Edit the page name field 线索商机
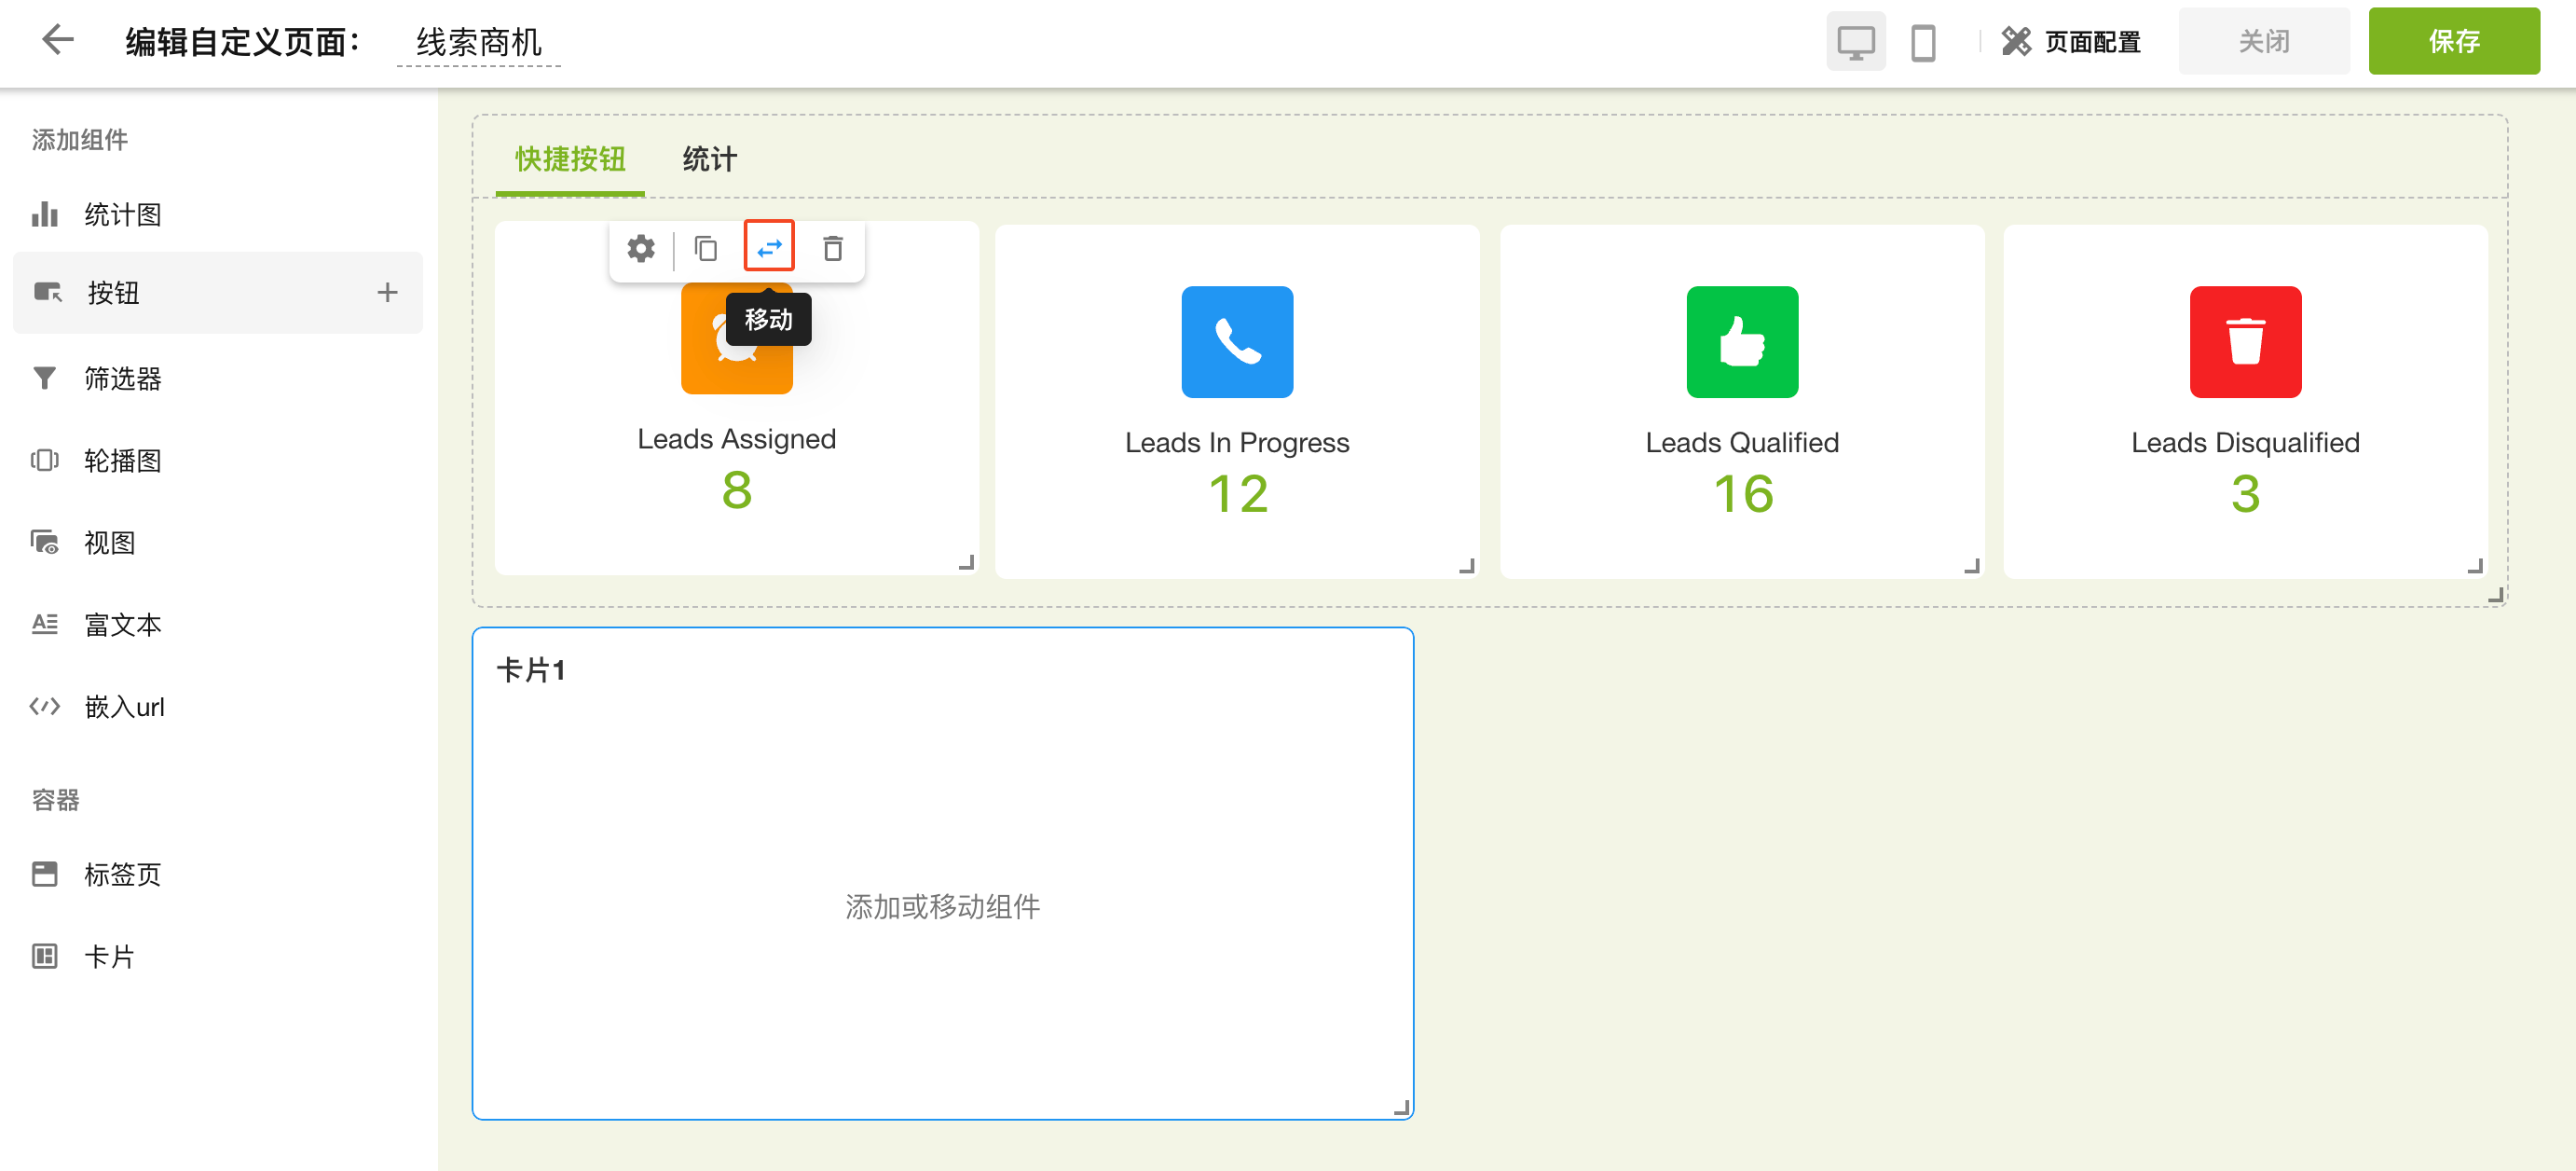 (478, 43)
